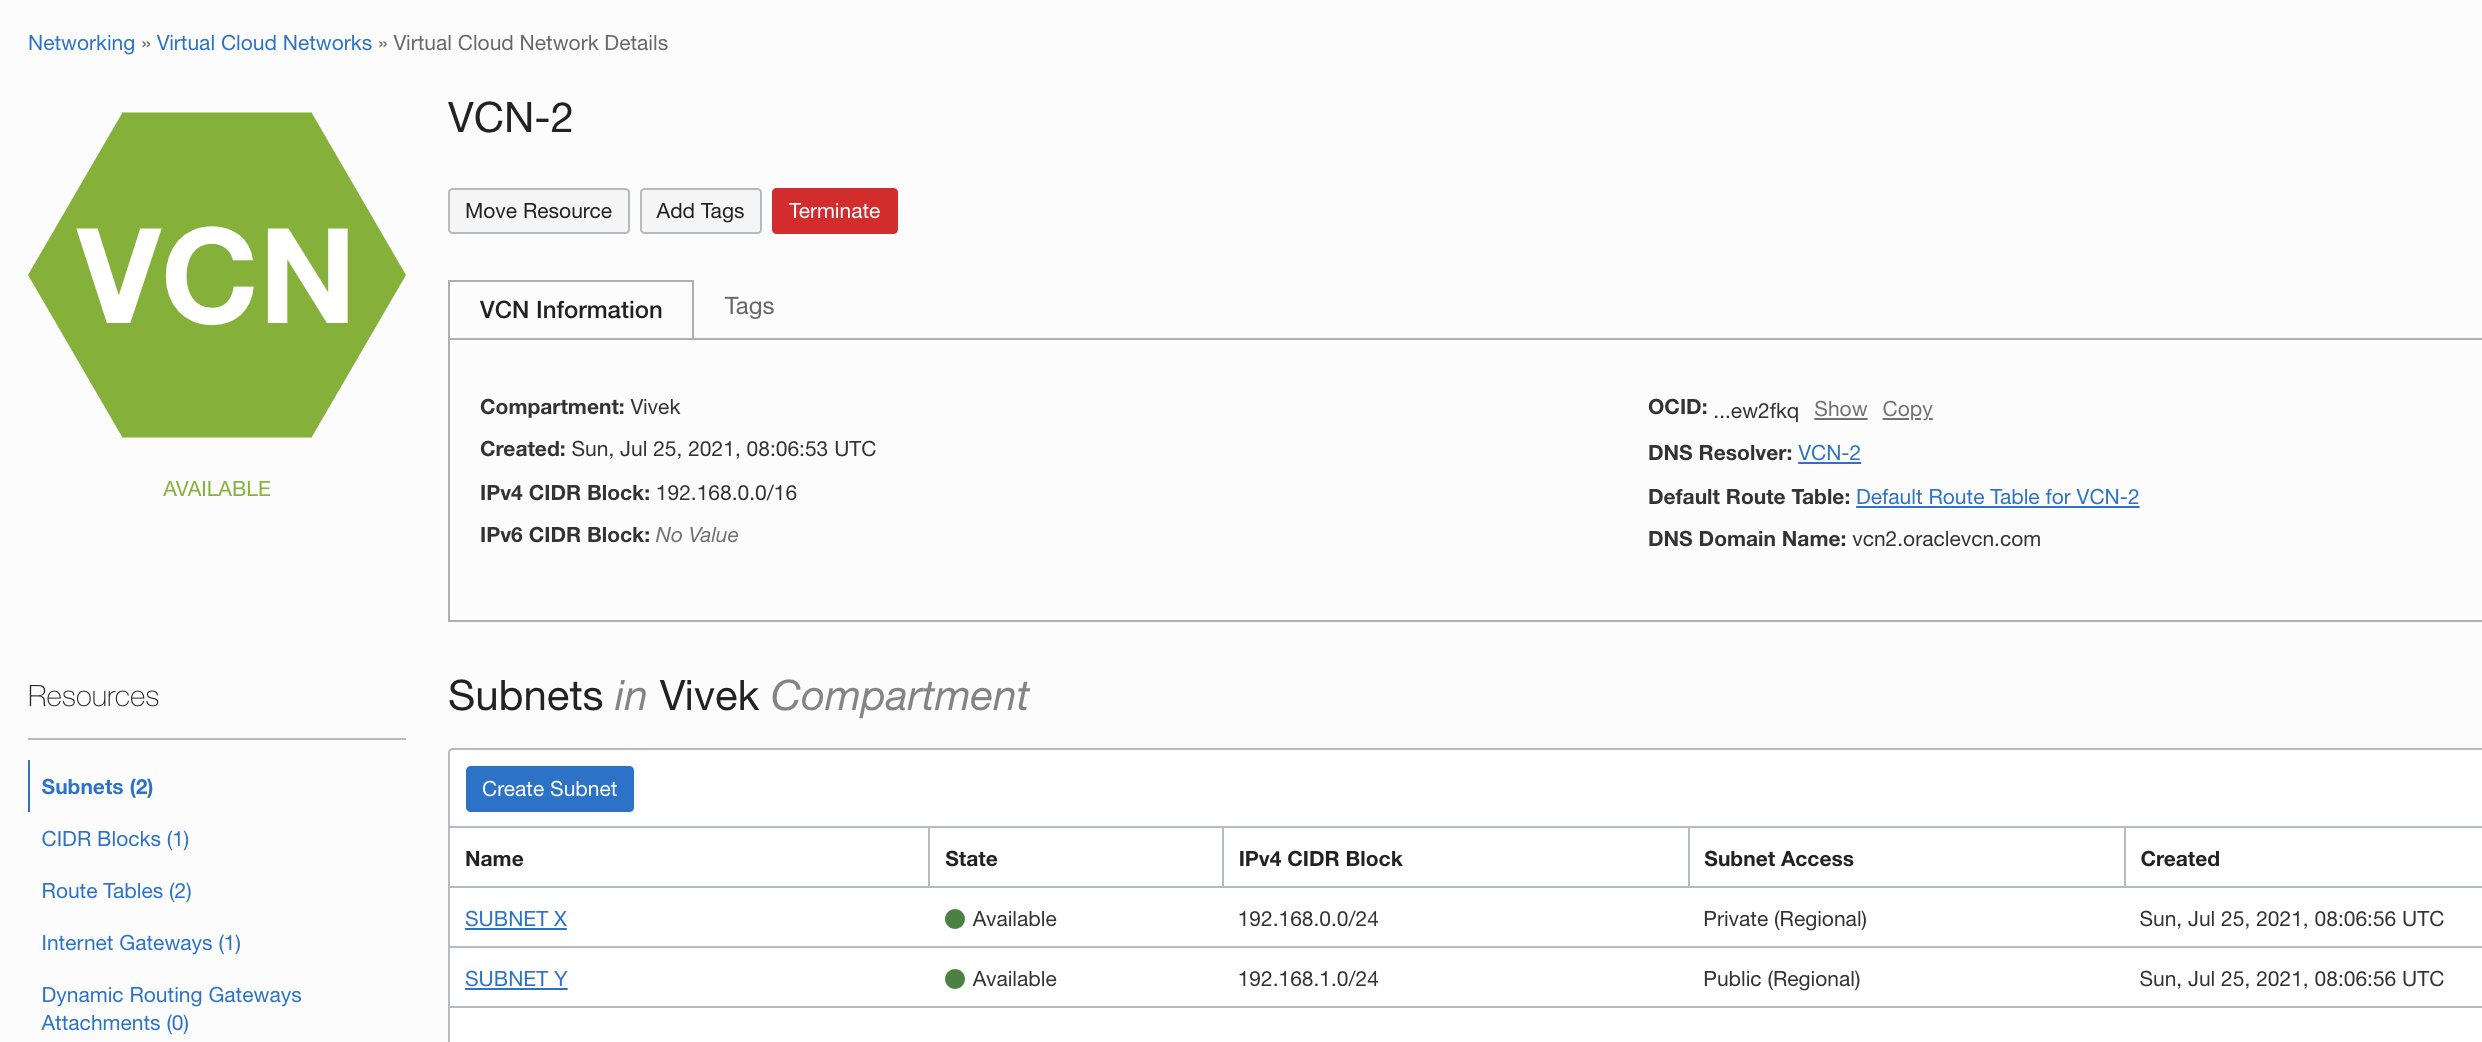Open Default Route Table for VCN-2

[x=1997, y=496]
